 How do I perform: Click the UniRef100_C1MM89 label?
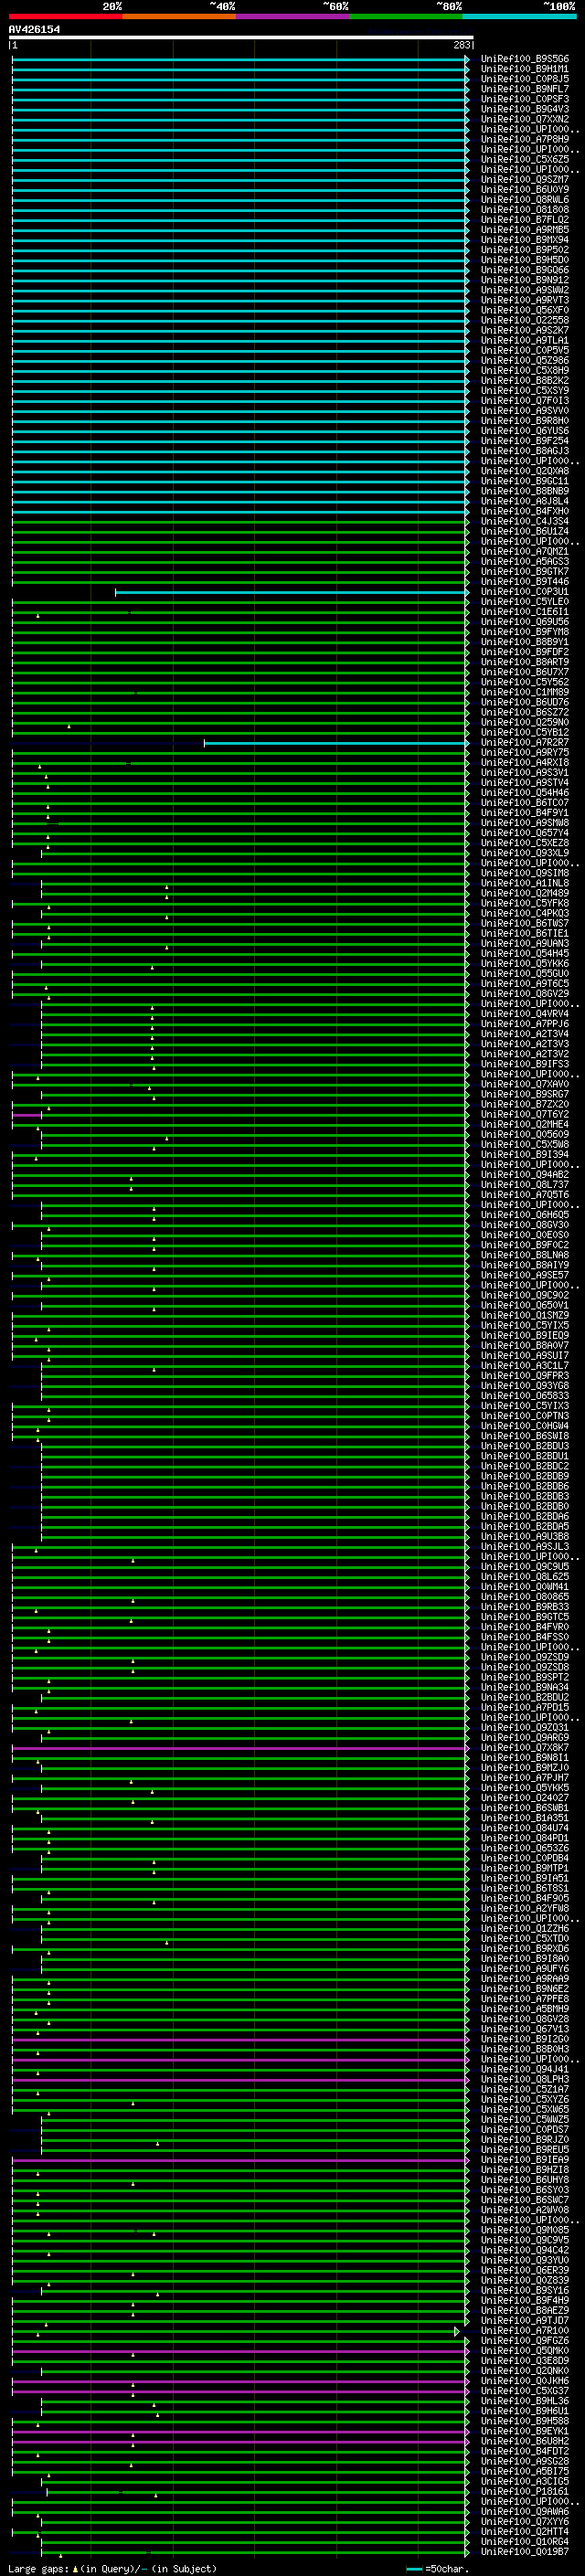[x=525, y=692]
